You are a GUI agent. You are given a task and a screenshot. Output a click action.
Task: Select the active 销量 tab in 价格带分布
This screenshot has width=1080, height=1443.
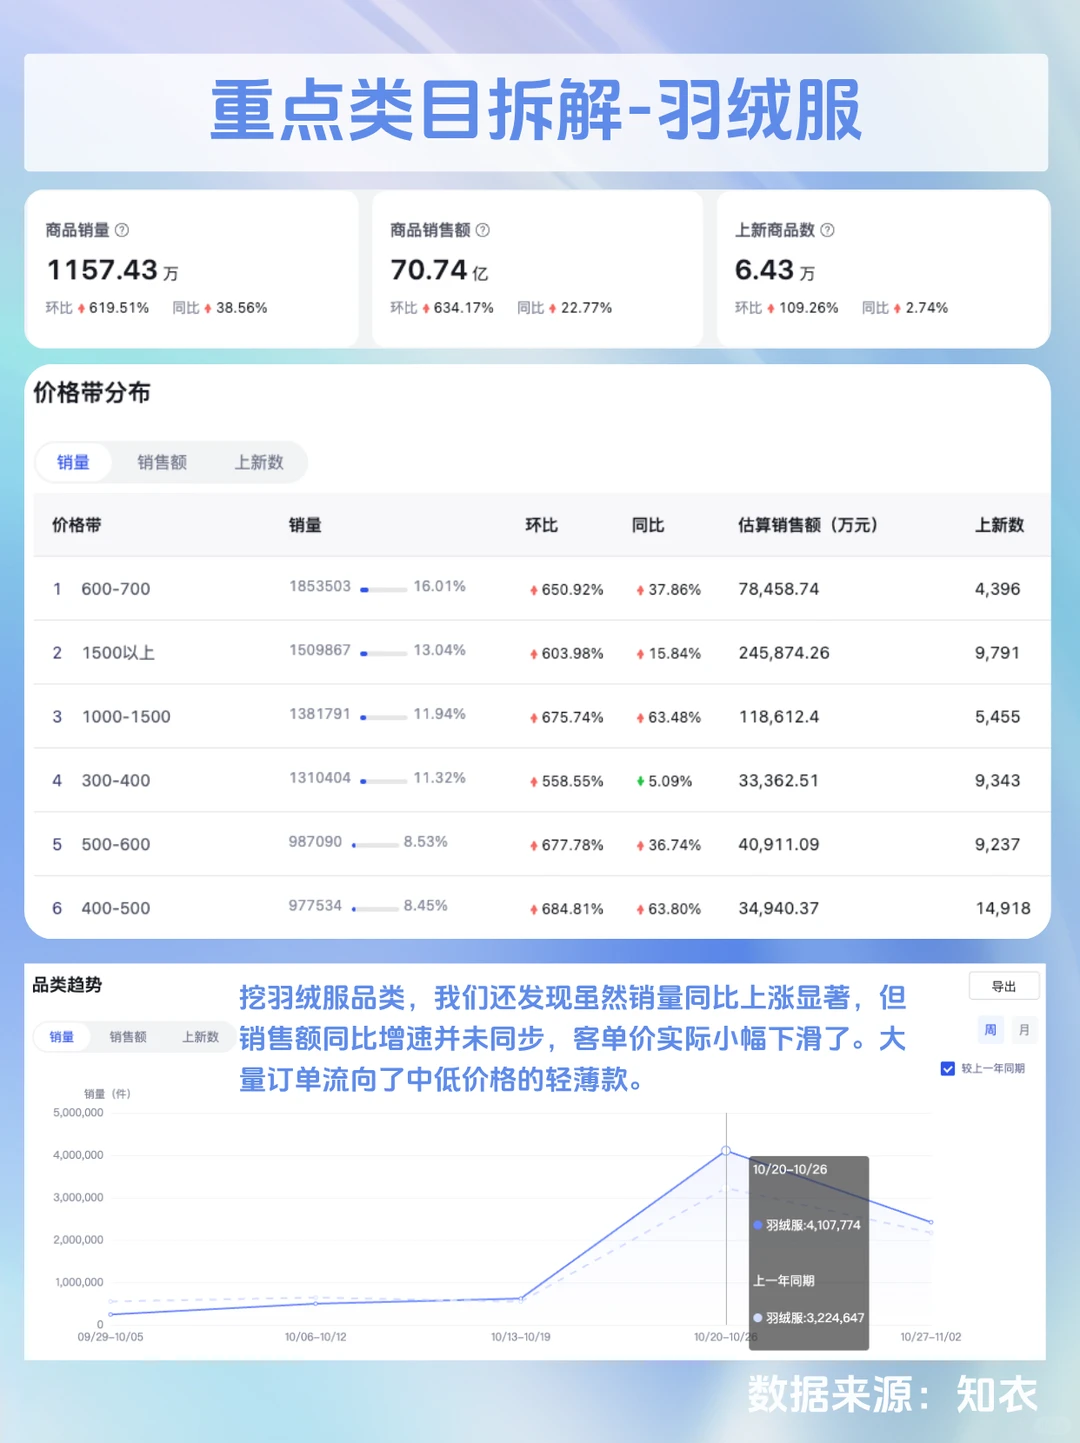tap(74, 462)
